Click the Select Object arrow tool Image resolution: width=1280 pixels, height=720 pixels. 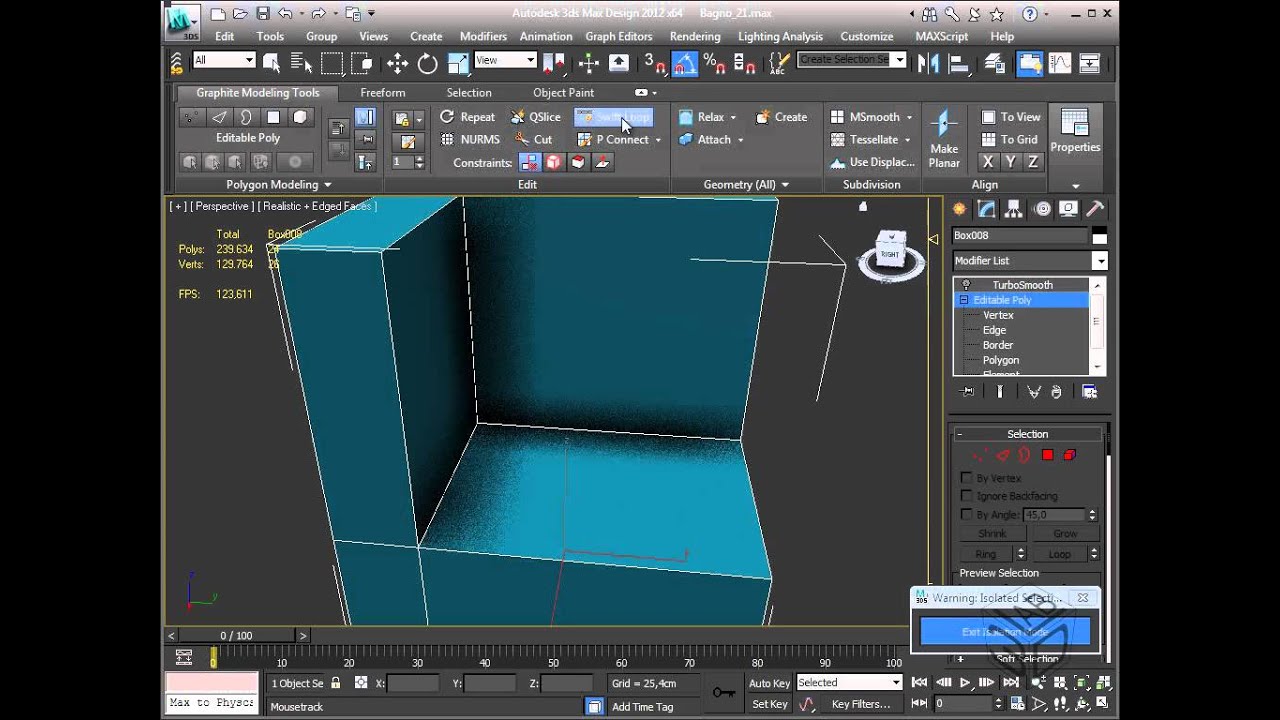[271, 64]
